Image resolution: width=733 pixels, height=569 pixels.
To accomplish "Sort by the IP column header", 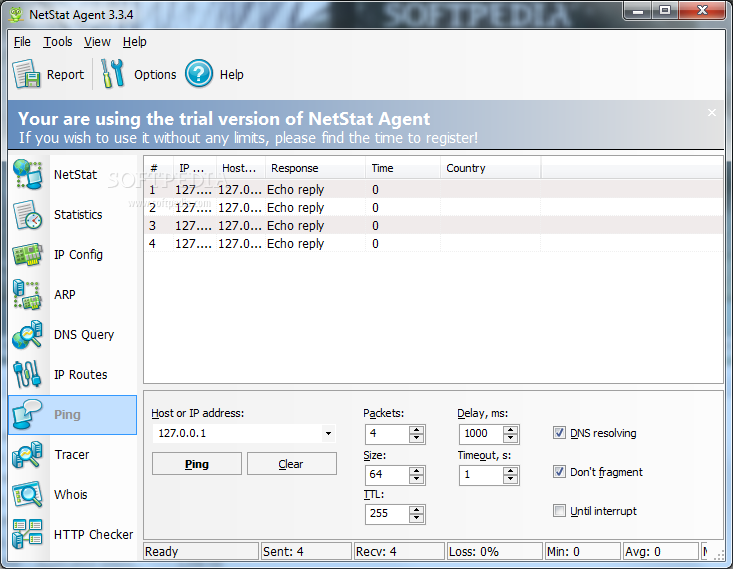I will click(194, 168).
